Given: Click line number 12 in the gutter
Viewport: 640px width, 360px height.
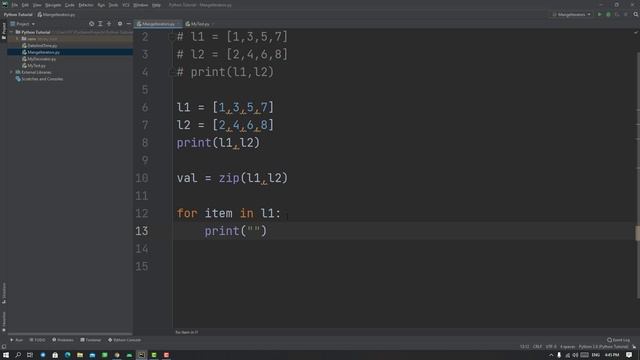Looking at the screenshot, I should (x=142, y=213).
